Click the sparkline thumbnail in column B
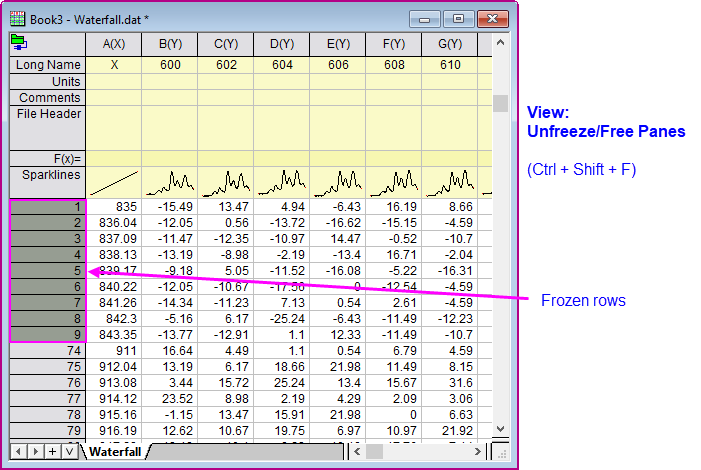The width and height of the screenshot is (701, 470). [x=170, y=183]
